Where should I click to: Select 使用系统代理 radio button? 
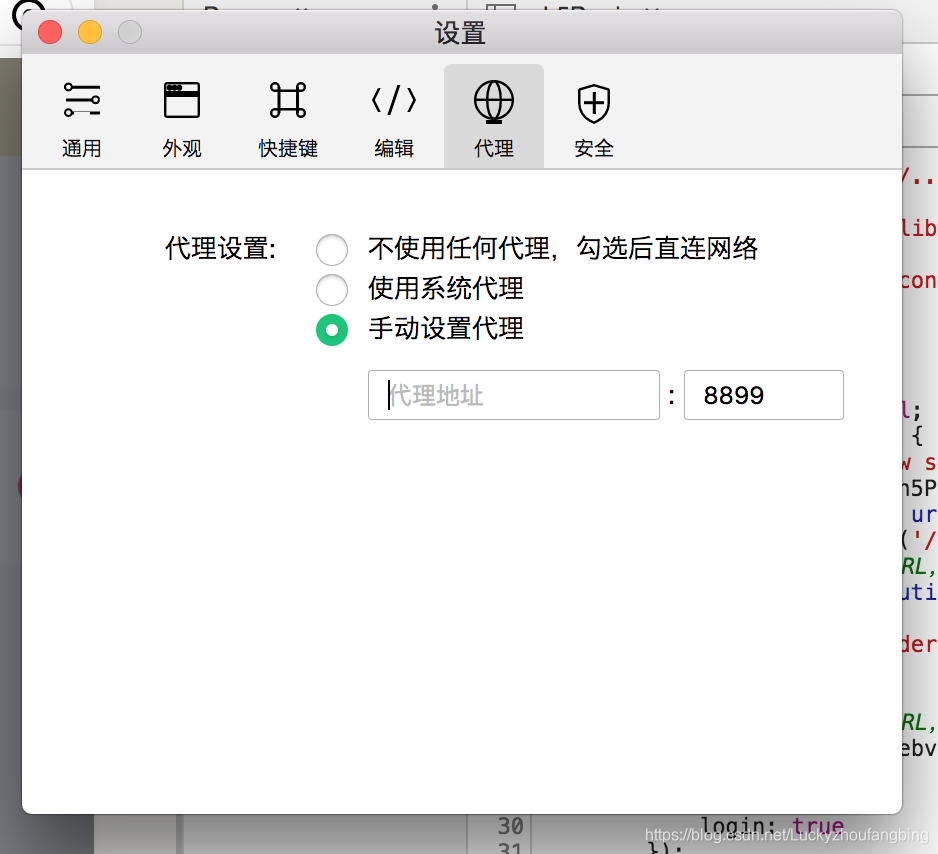point(332,290)
